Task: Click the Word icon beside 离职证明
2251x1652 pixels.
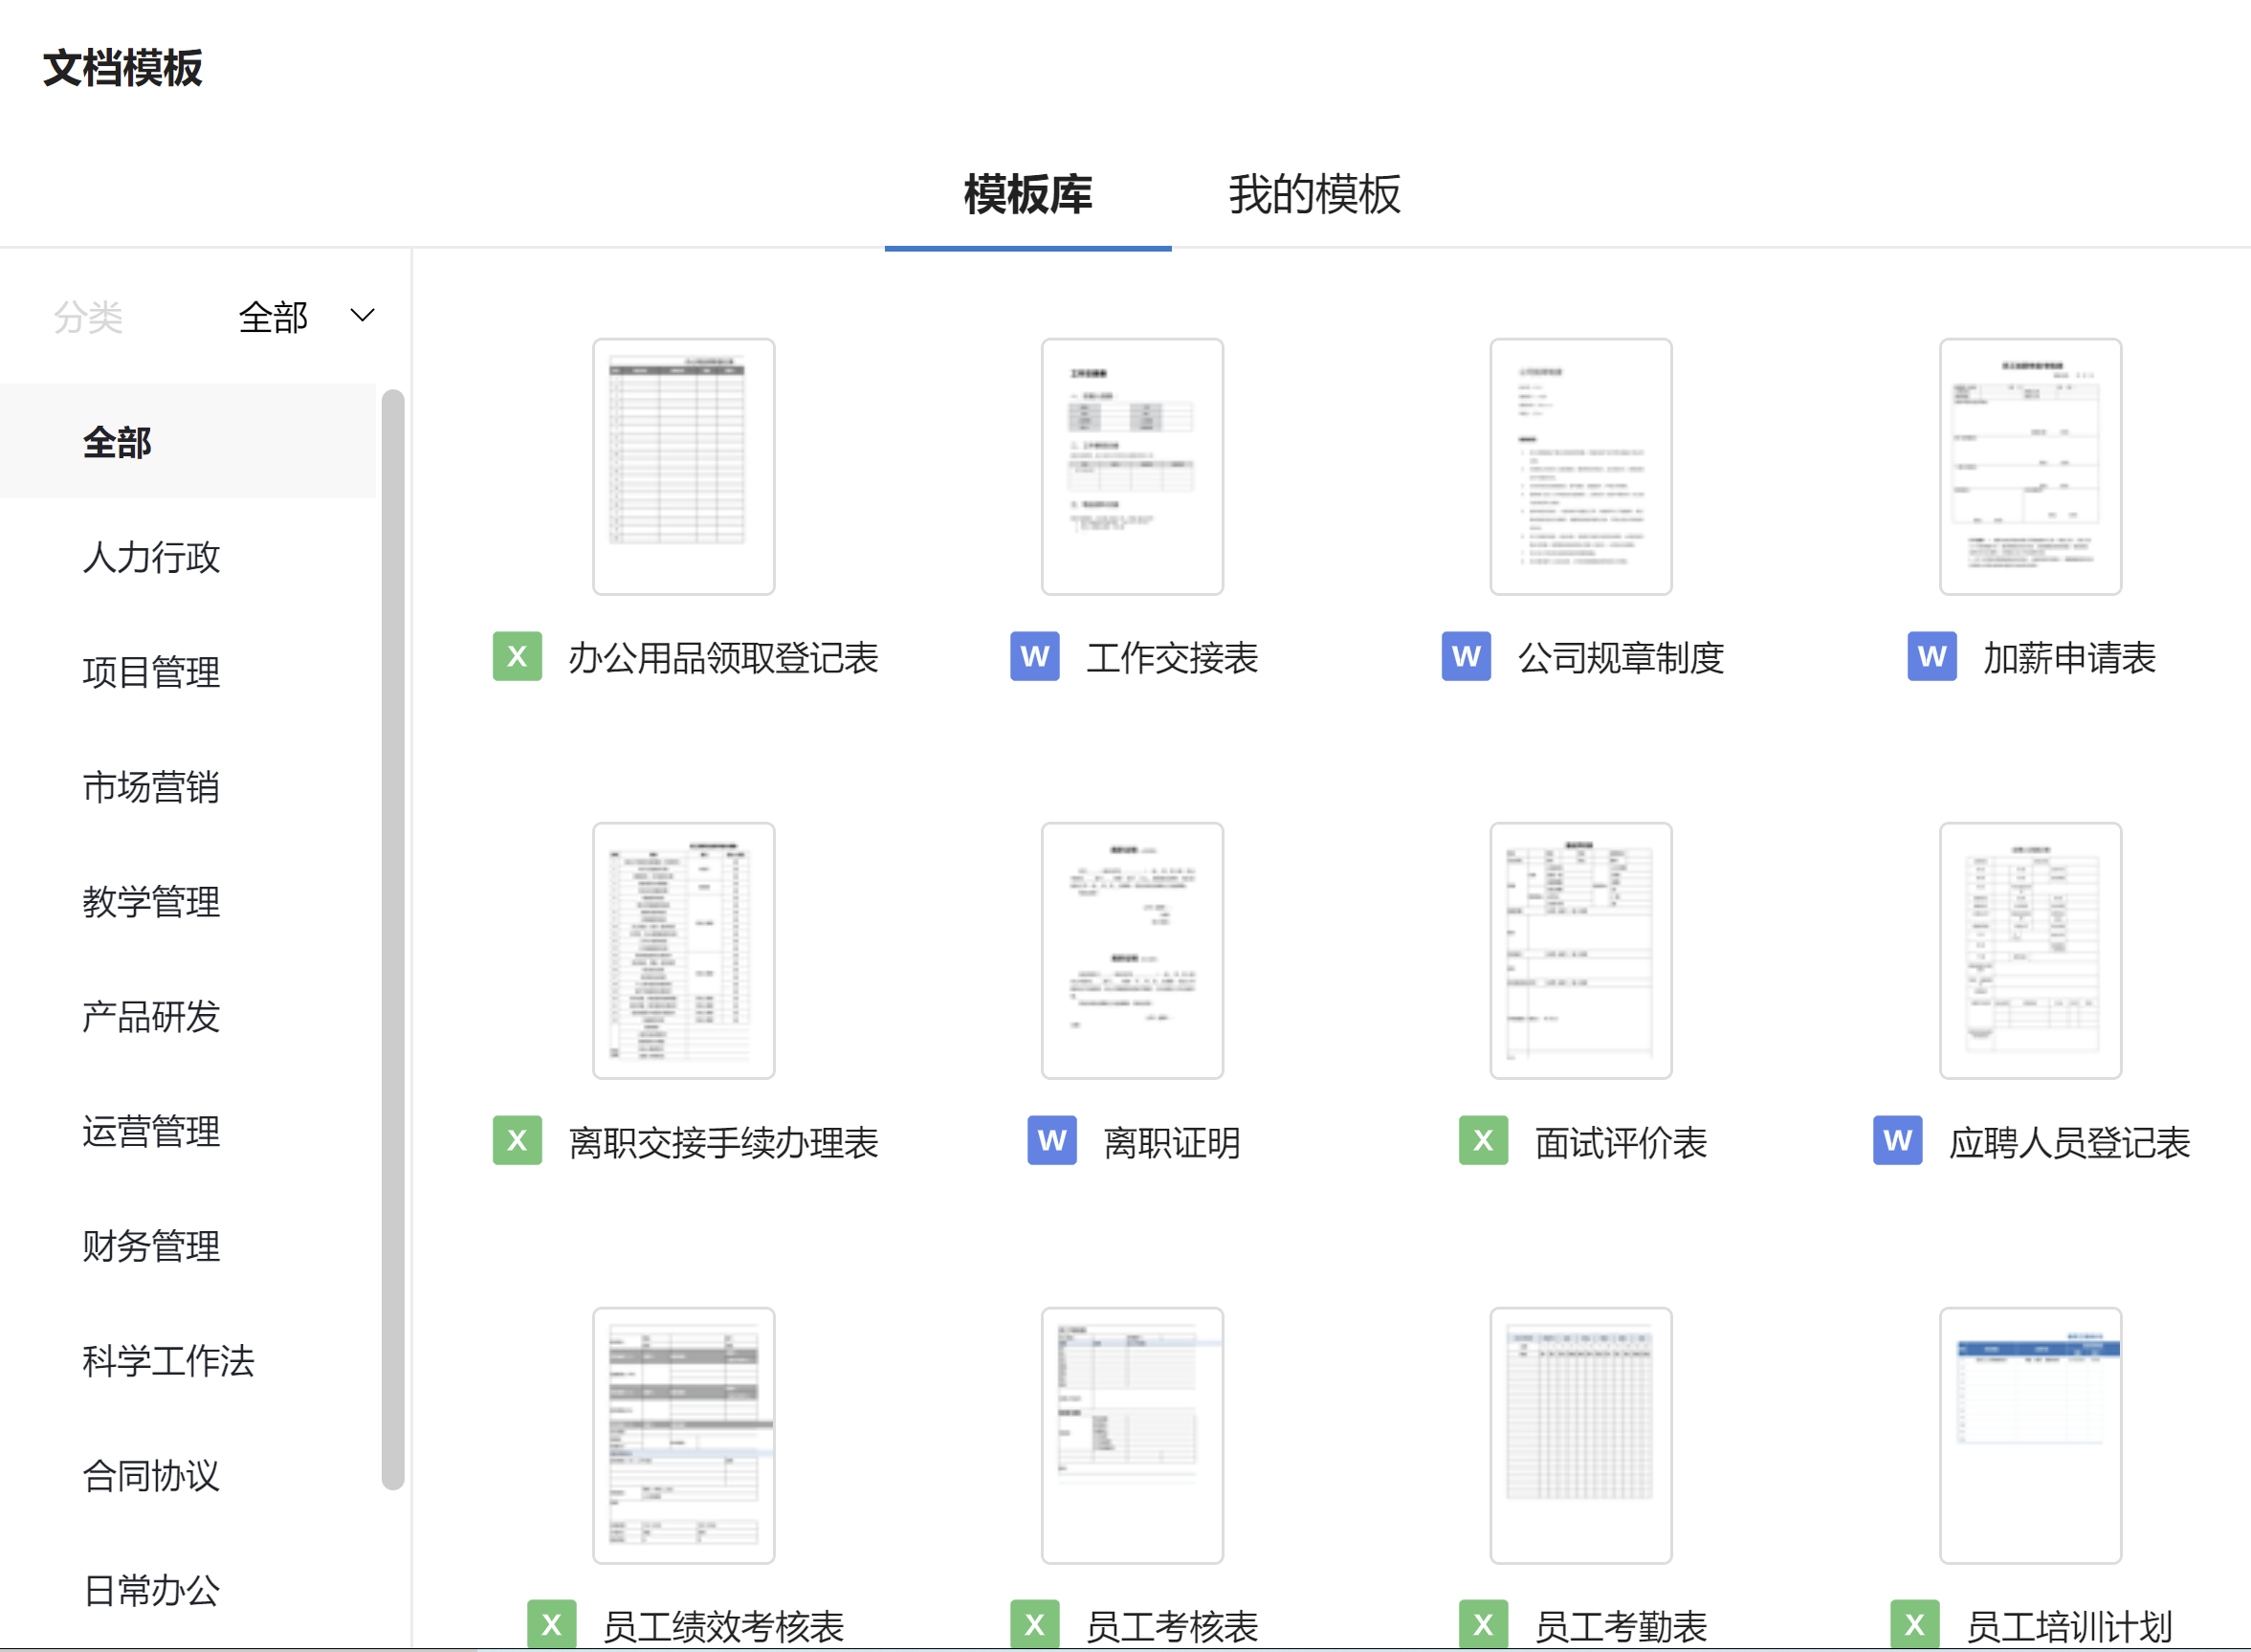Action: (x=1052, y=1140)
